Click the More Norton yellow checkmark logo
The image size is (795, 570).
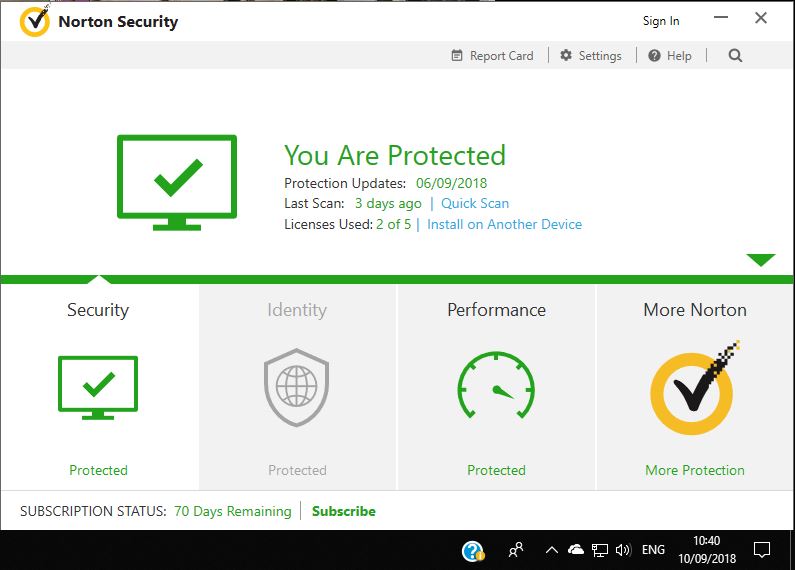pyautogui.click(x=695, y=388)
